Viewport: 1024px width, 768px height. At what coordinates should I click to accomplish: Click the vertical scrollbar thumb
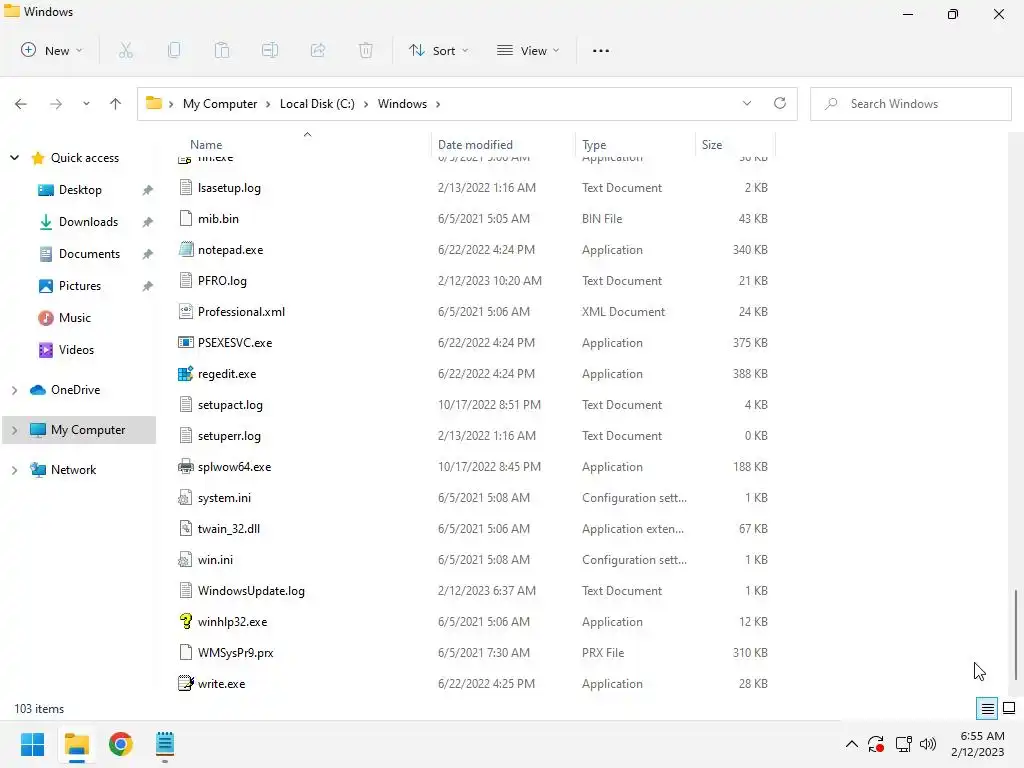(x=1016, y=633)
